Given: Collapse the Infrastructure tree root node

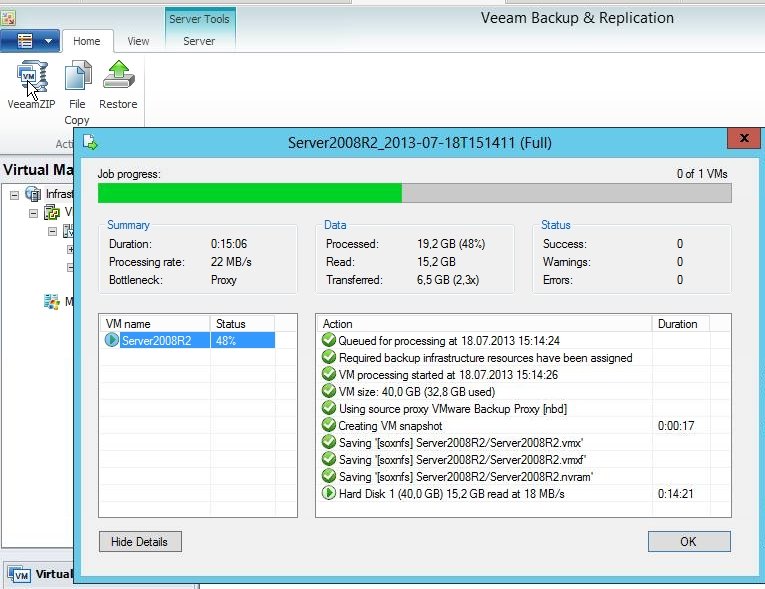Looking at the screenshot, I should click(x=14, y=195).
